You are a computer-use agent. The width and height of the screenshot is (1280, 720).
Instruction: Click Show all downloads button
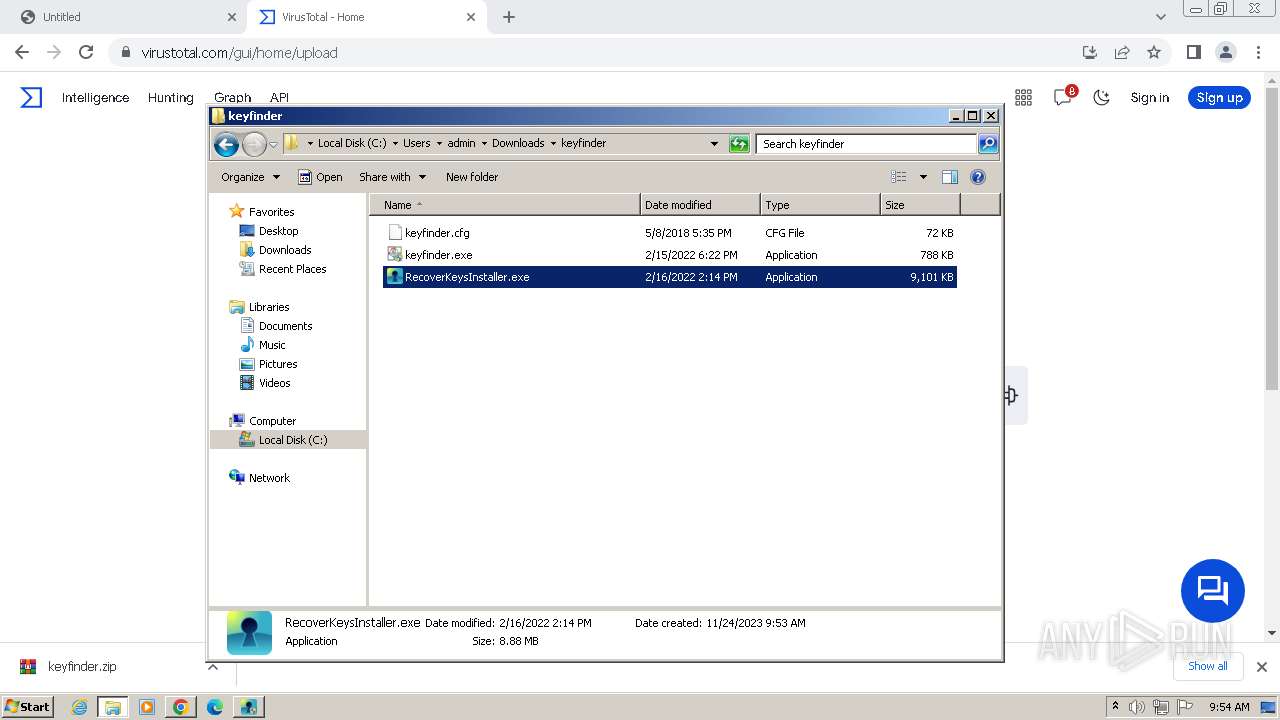pos(1208,666)
